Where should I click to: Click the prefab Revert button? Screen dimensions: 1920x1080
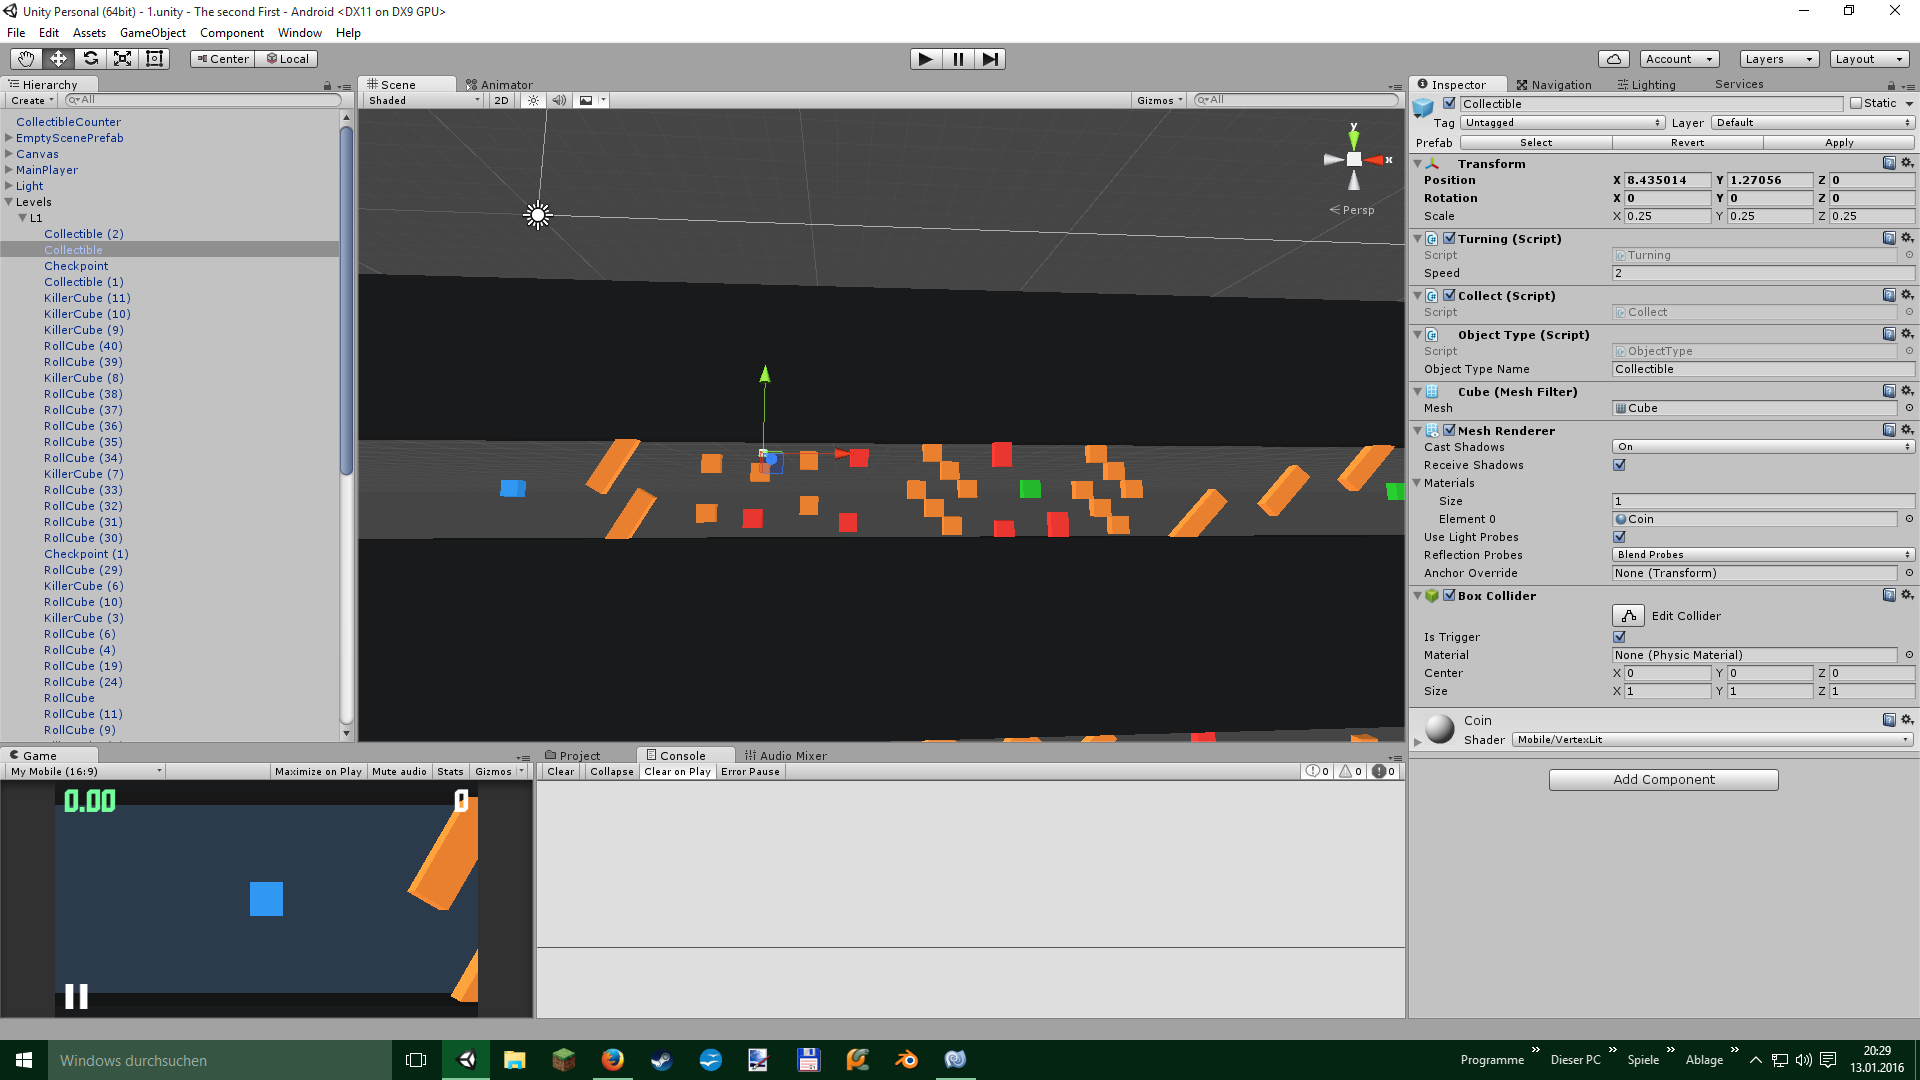pos(1687,143)
